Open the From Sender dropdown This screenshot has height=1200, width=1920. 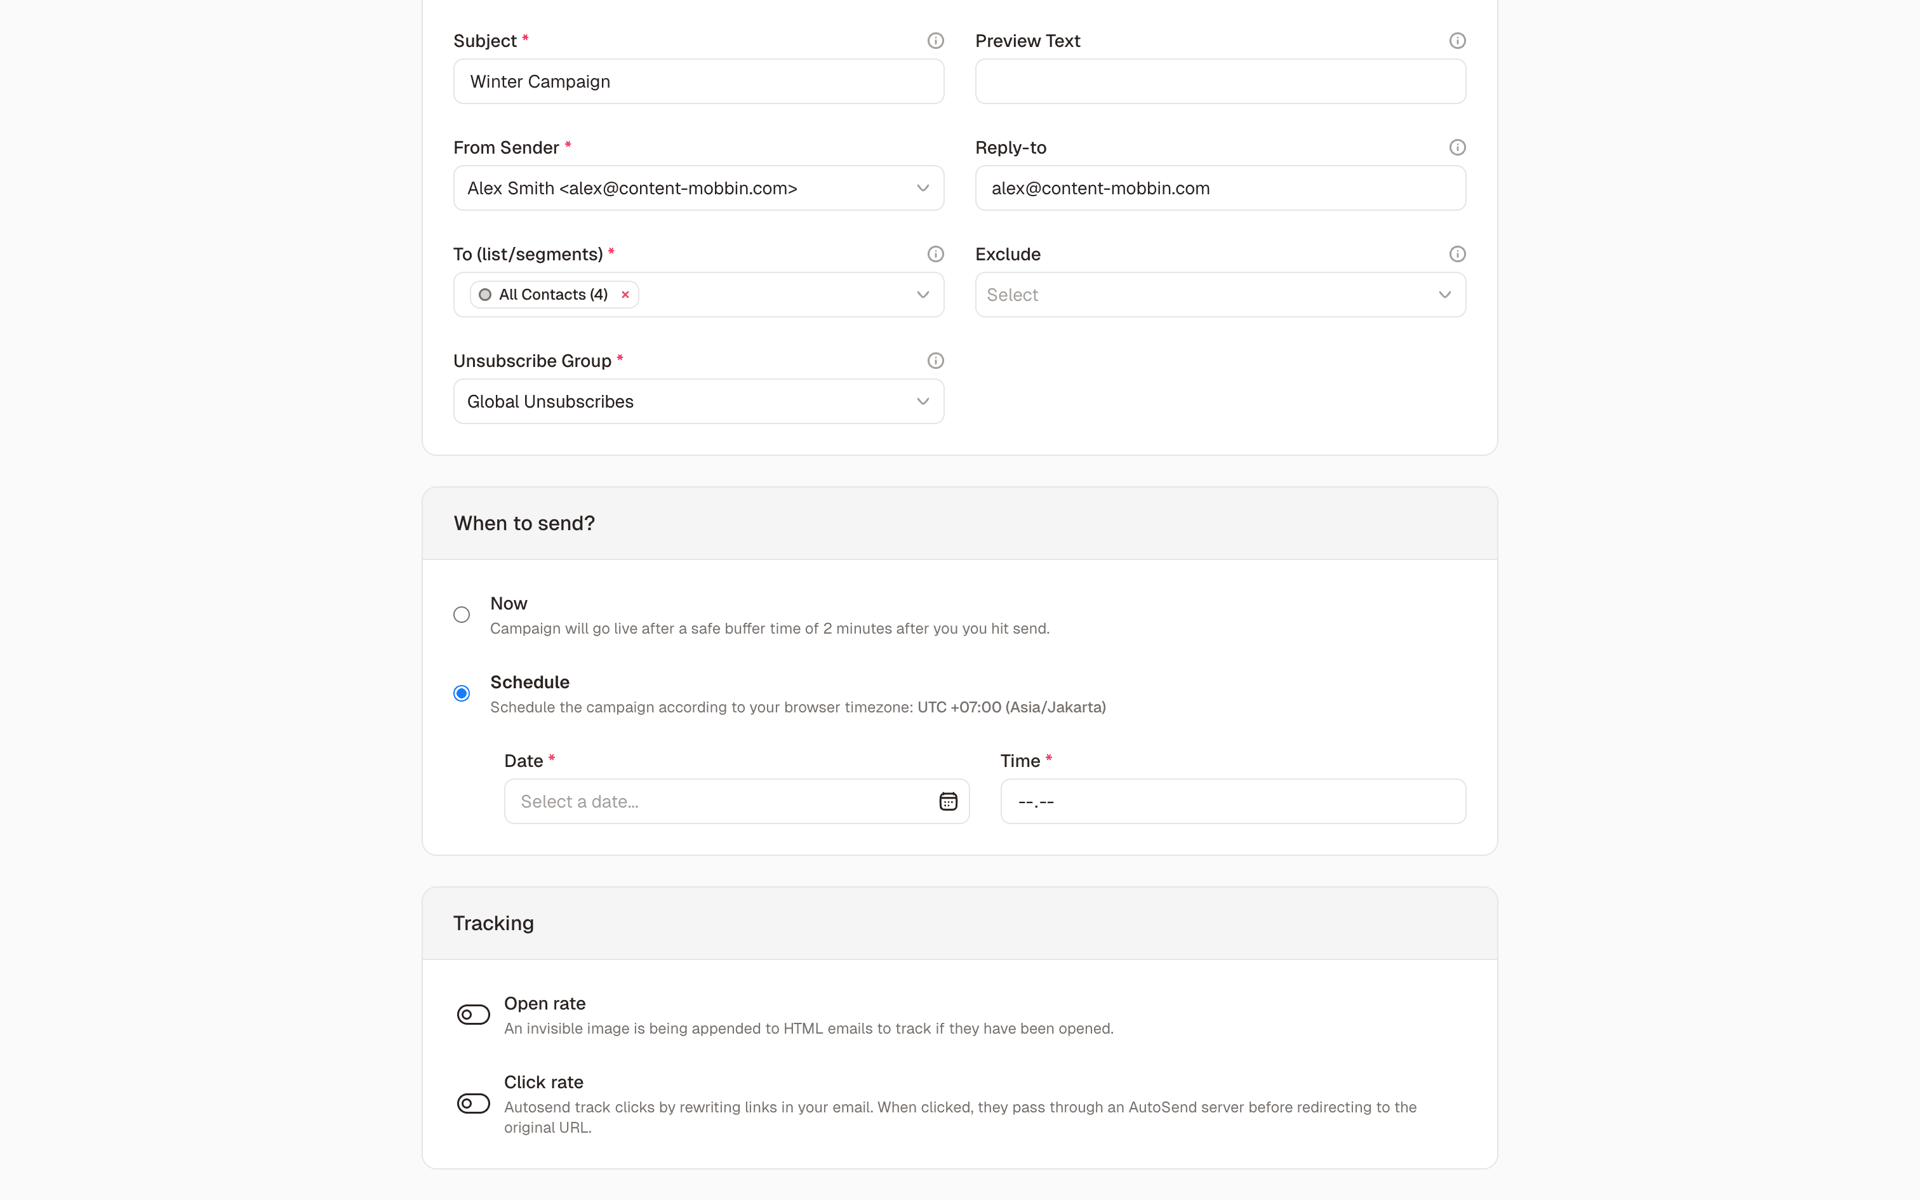pos(698,188)
